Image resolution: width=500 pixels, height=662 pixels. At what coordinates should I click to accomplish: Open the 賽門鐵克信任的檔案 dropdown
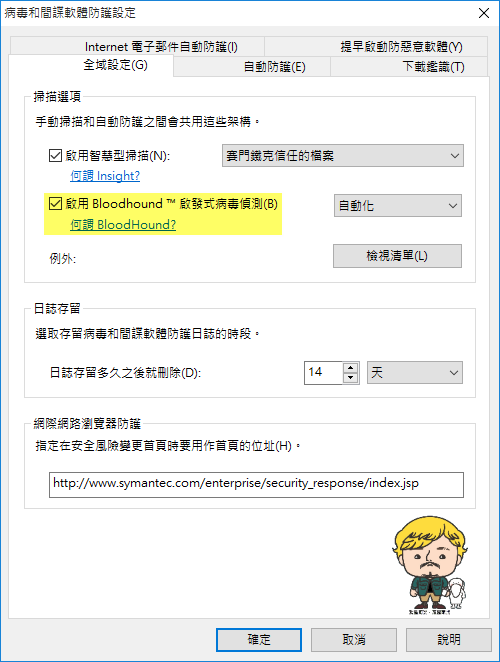pos(343,155)
